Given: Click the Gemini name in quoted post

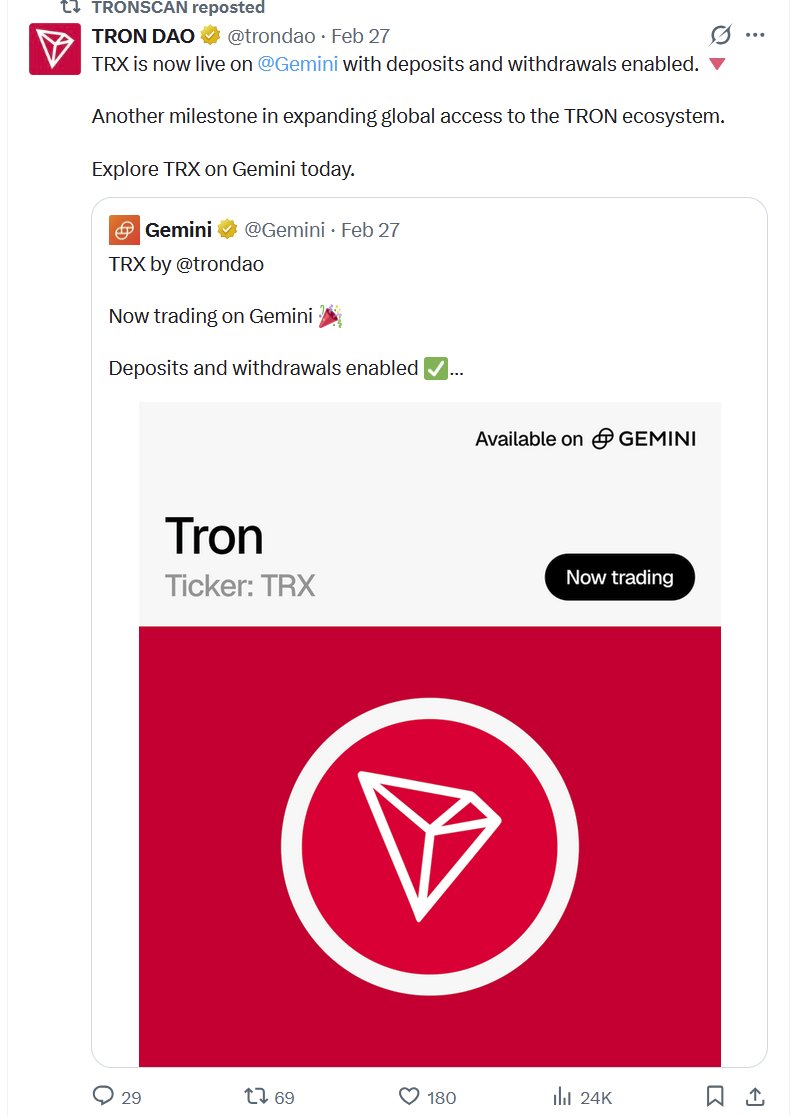Looking at the screenshot, I should click(x=178, y=230).
